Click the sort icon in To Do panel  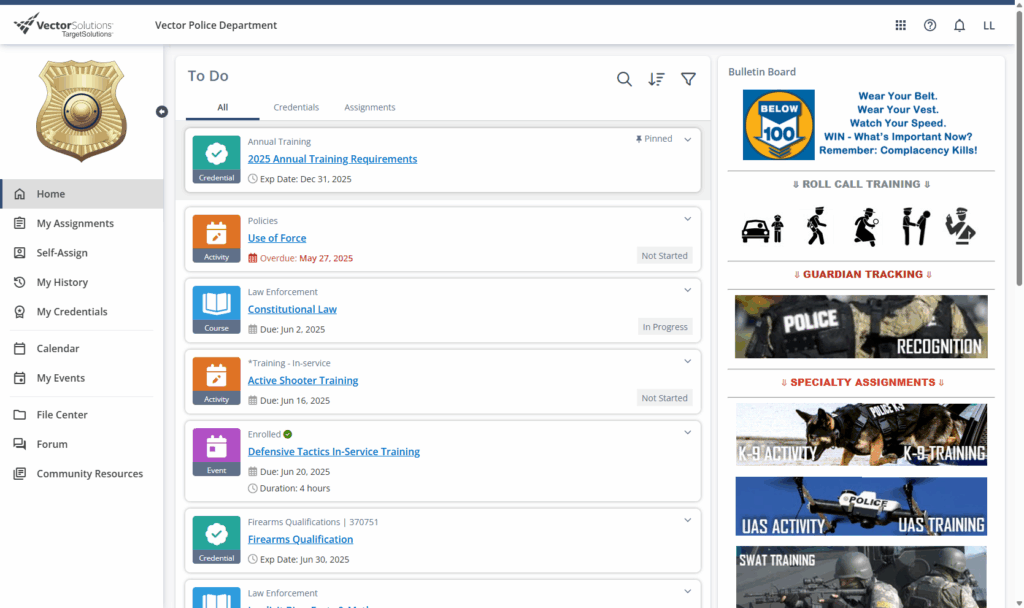pyautogui.click(x=656, y=79)
